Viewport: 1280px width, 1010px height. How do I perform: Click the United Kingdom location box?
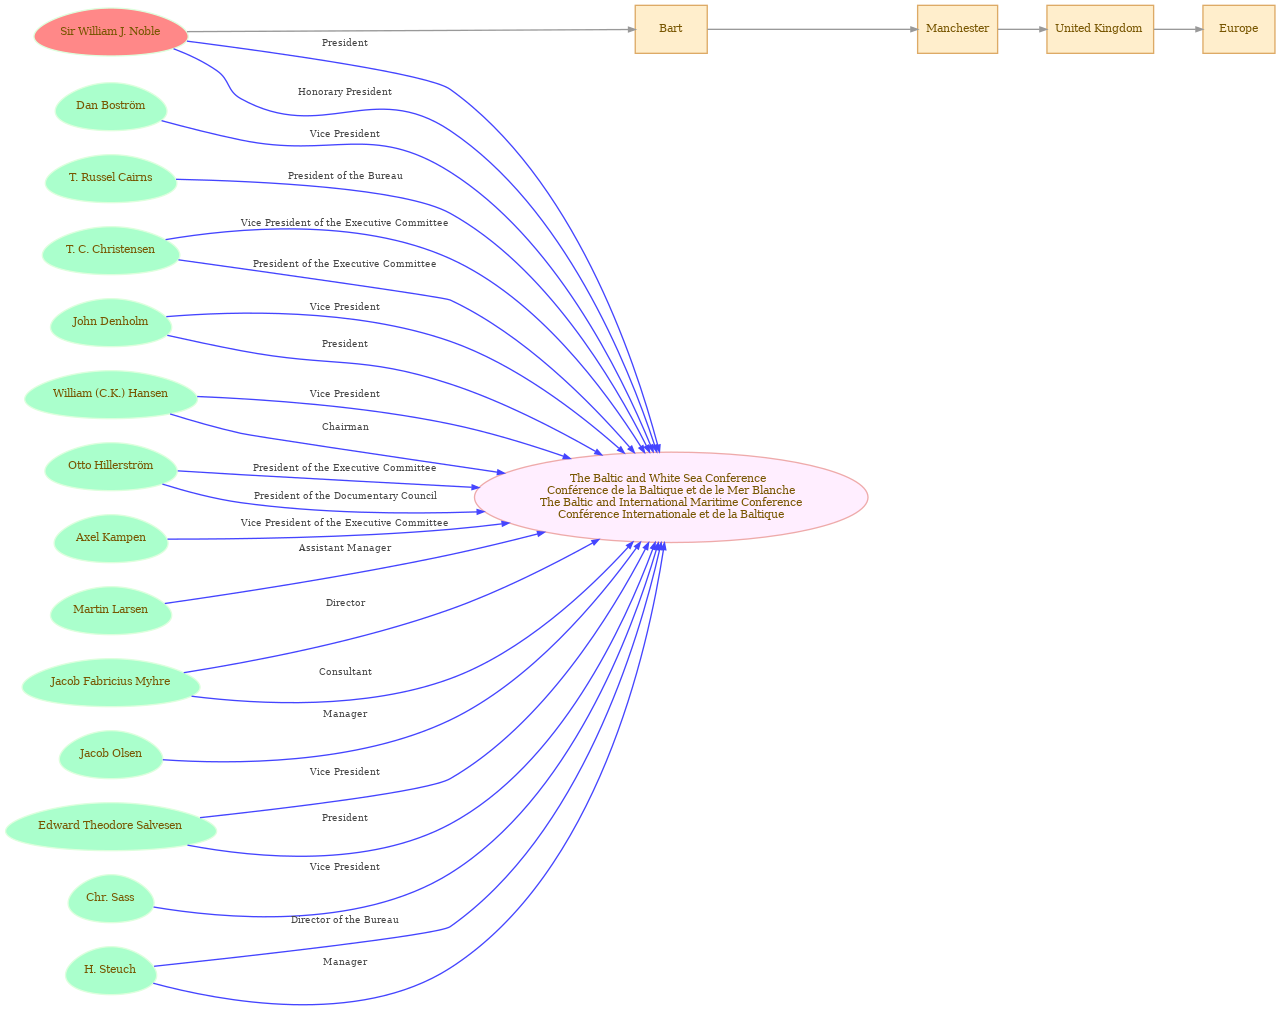(x=1099, y=29)
